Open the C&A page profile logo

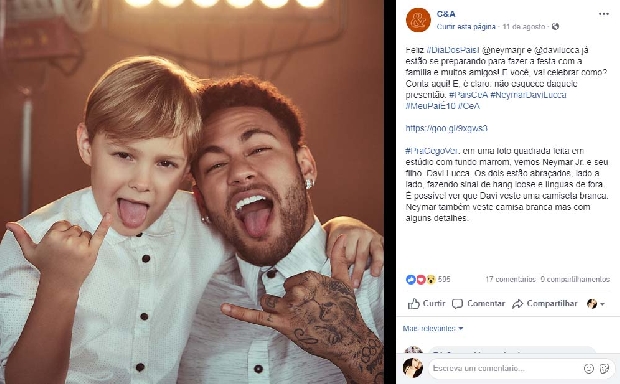click(418, 20)
